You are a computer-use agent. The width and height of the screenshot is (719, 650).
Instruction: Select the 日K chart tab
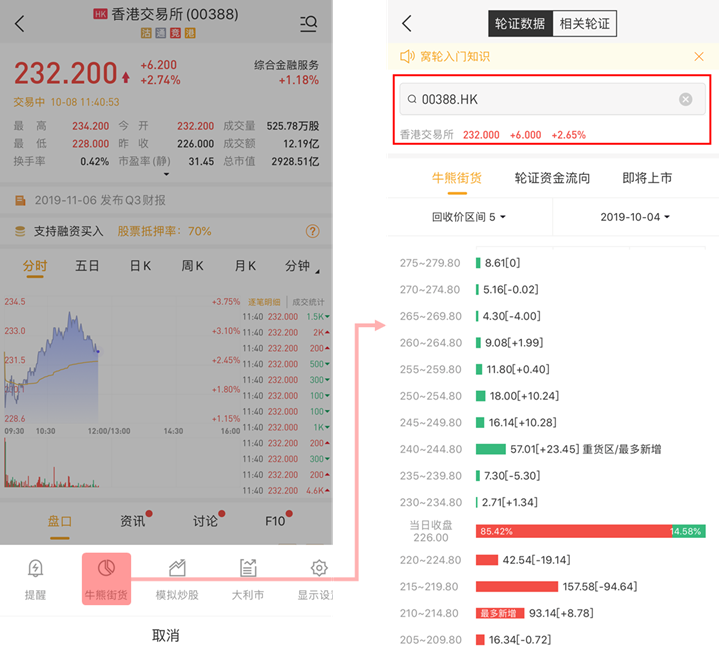coord(140,266)
